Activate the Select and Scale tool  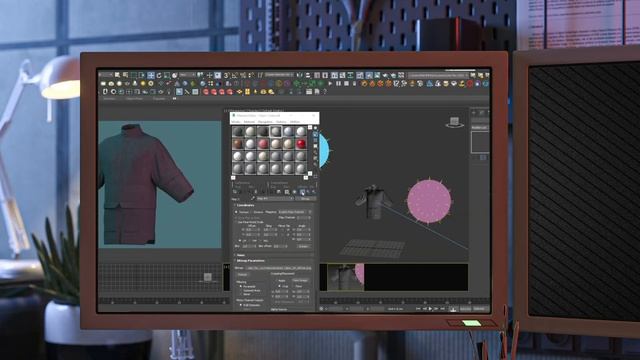pos(167,75)
